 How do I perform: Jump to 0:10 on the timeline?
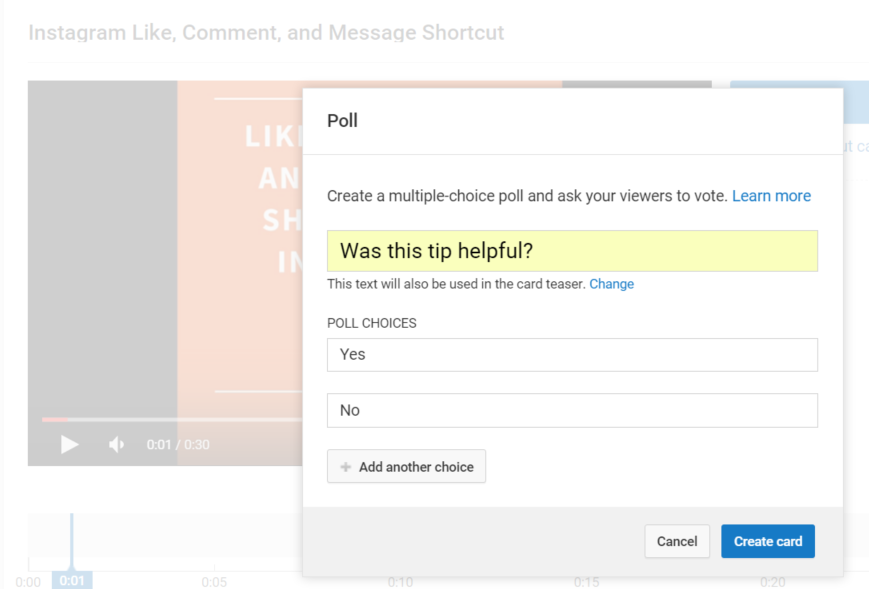[400, 582]
